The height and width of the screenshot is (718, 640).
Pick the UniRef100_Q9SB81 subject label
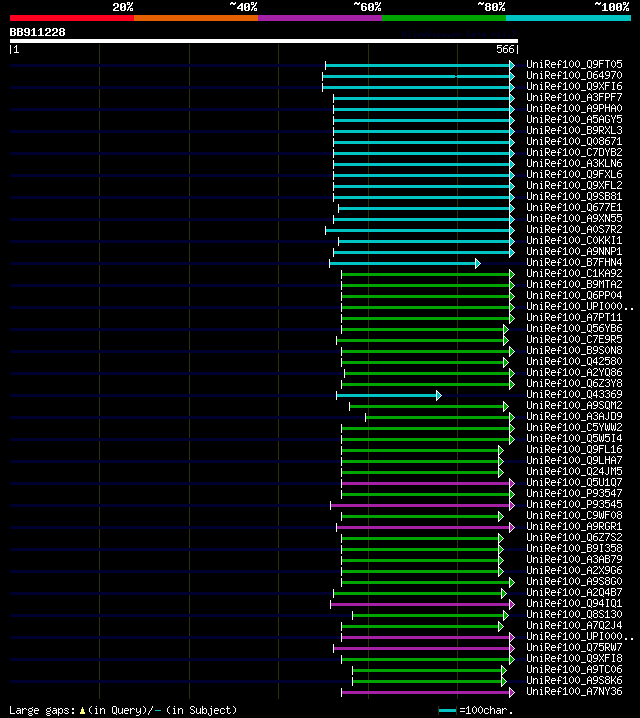[x=574, y=196]
